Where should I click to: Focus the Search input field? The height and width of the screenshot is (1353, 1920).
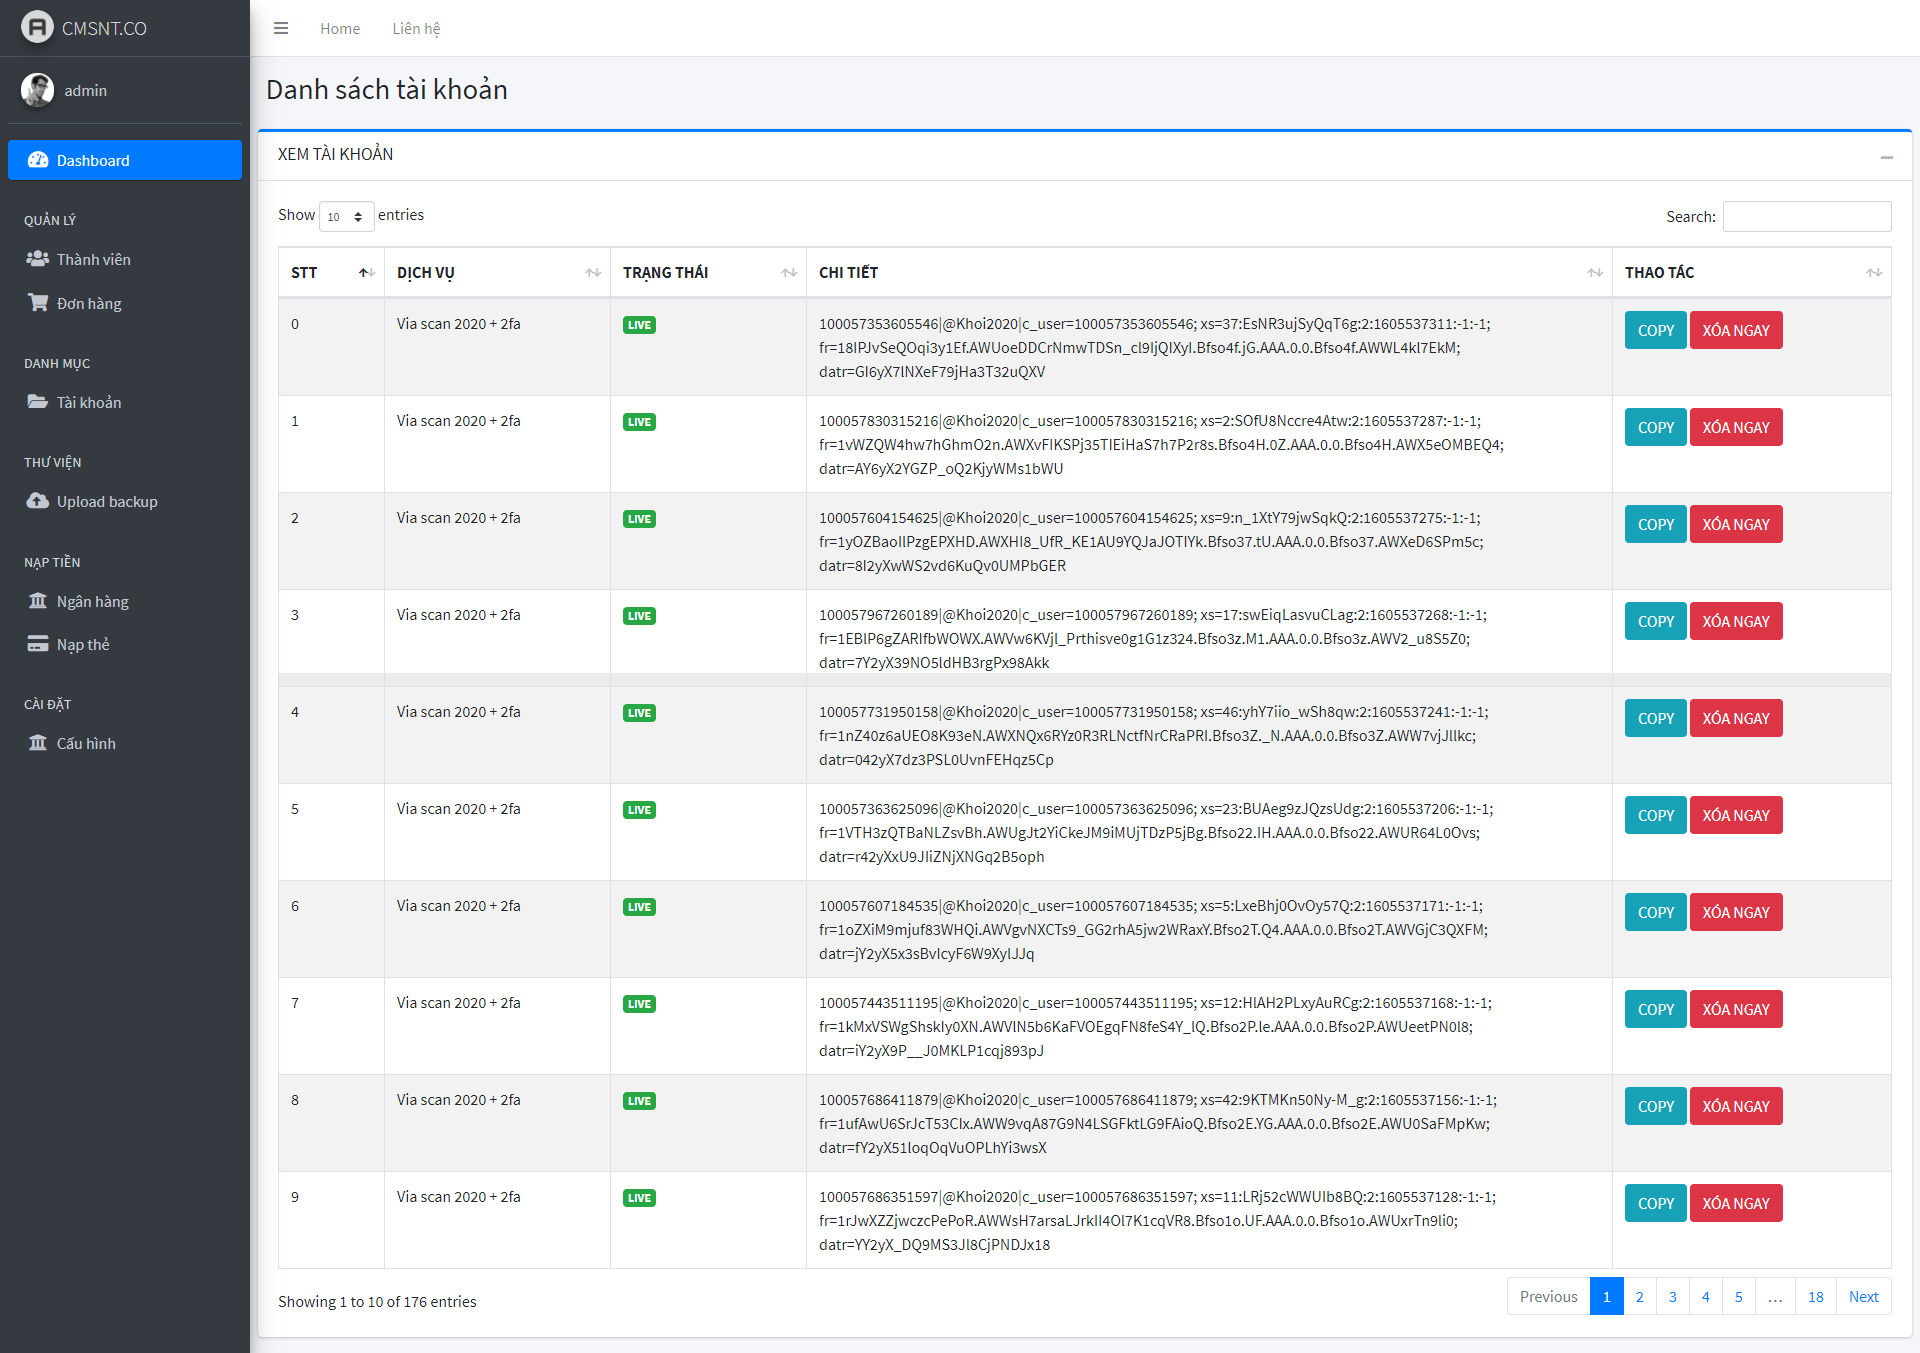click(1806, 217)
